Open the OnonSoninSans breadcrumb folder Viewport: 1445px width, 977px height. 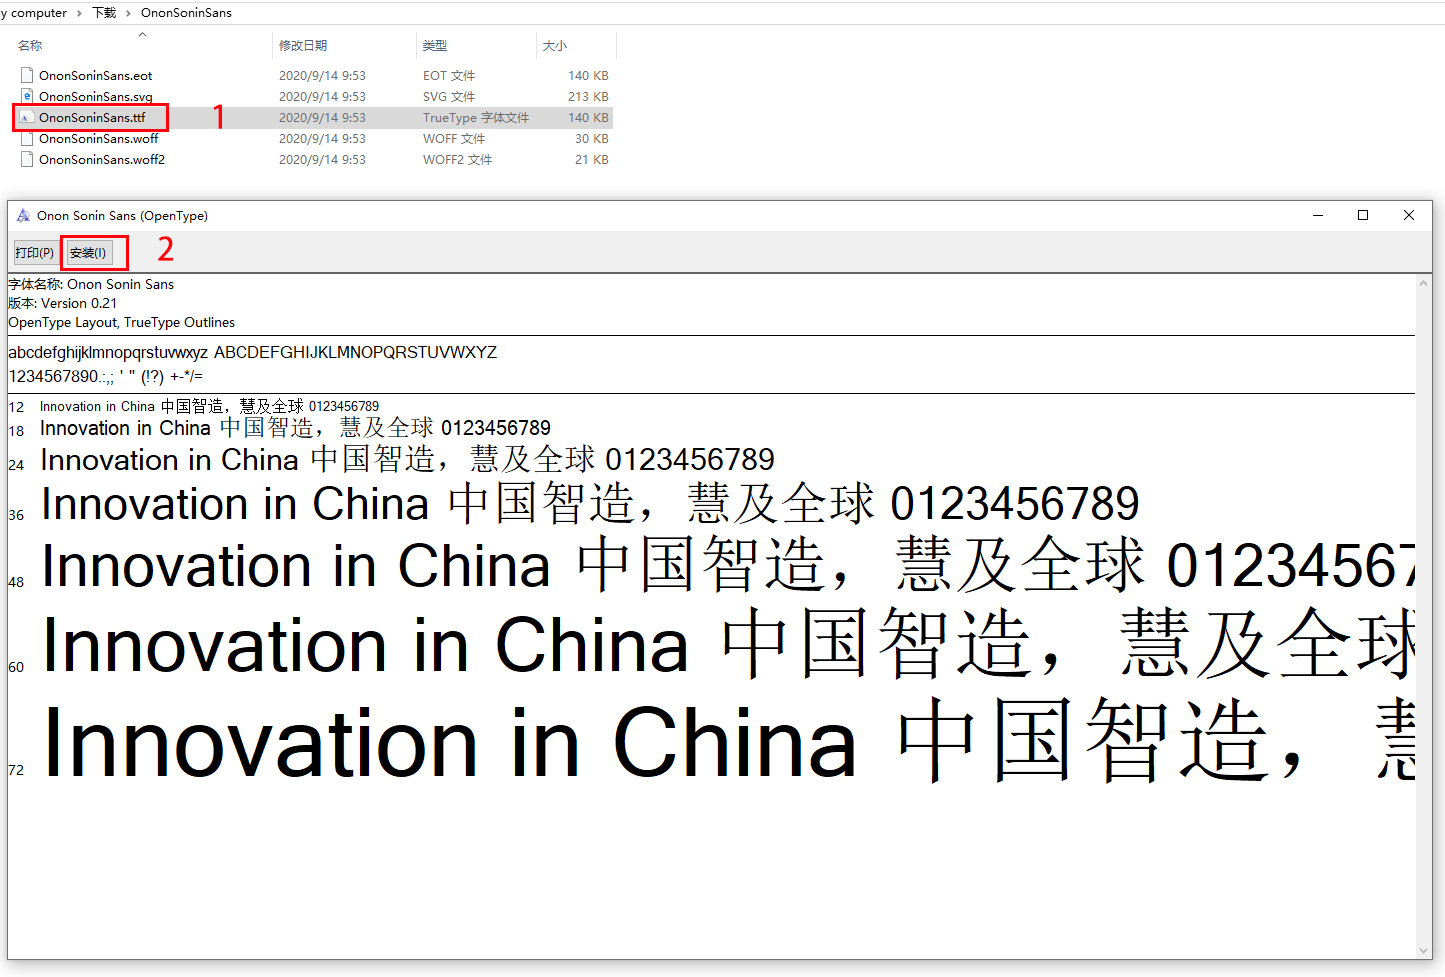point(186,12)
